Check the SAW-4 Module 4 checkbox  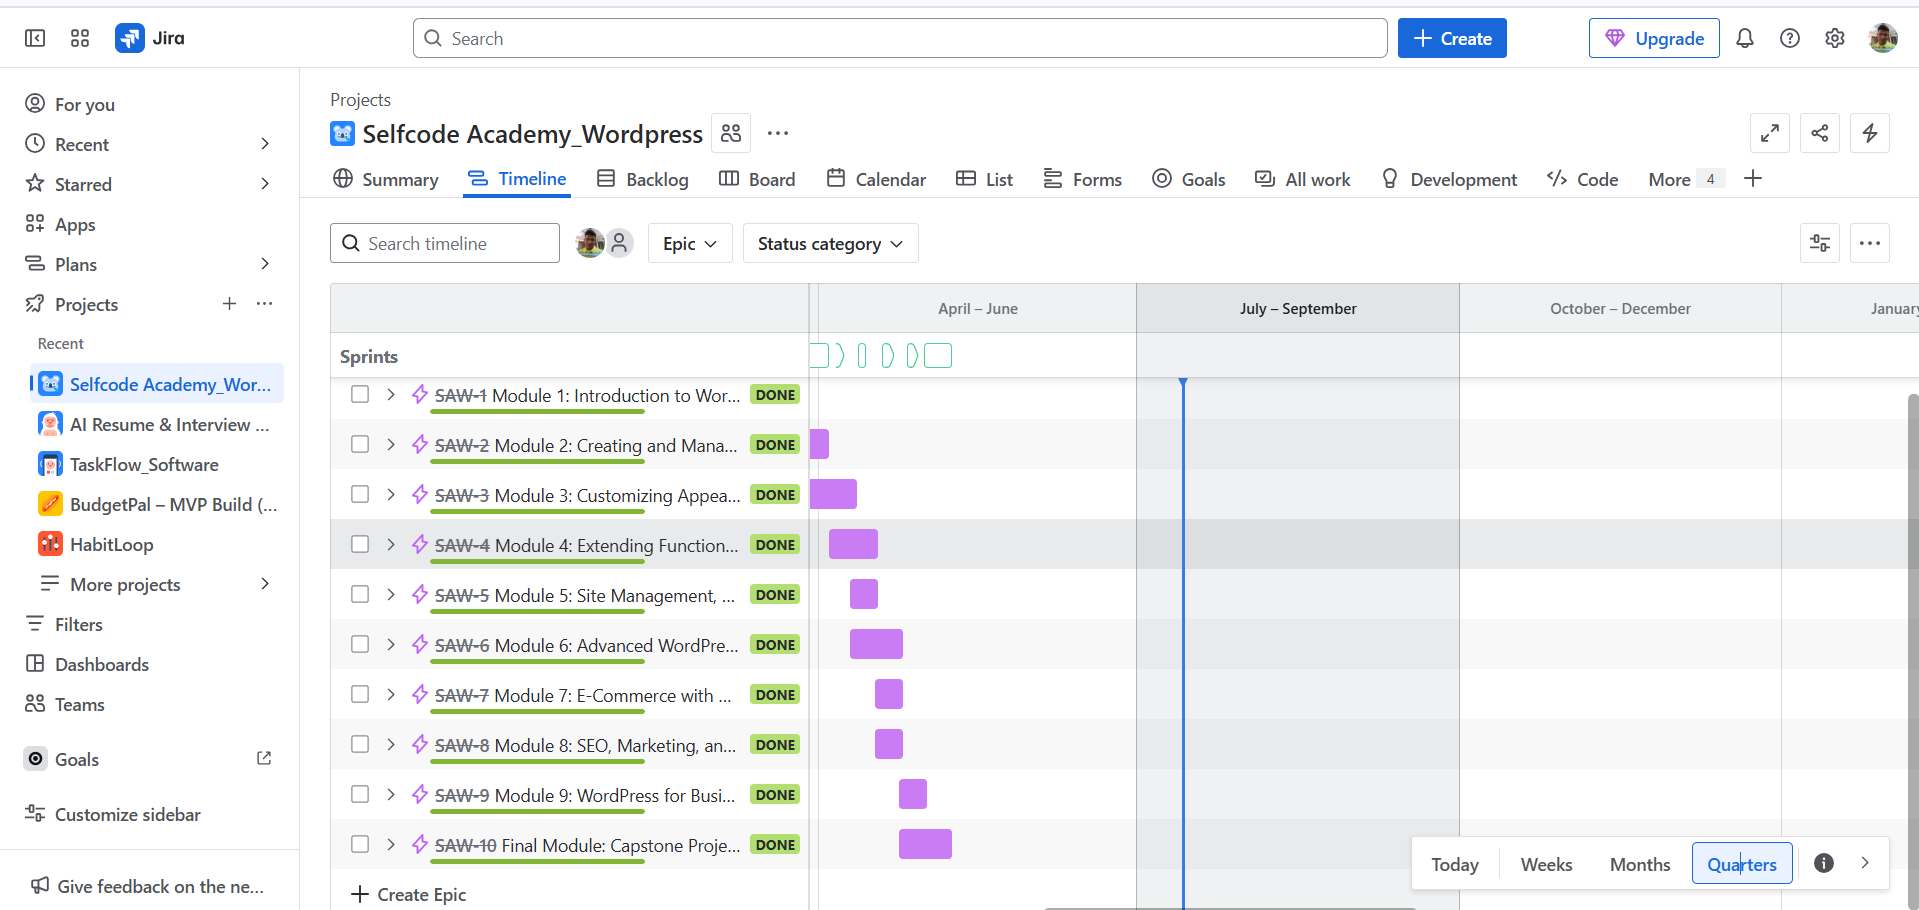360,544
